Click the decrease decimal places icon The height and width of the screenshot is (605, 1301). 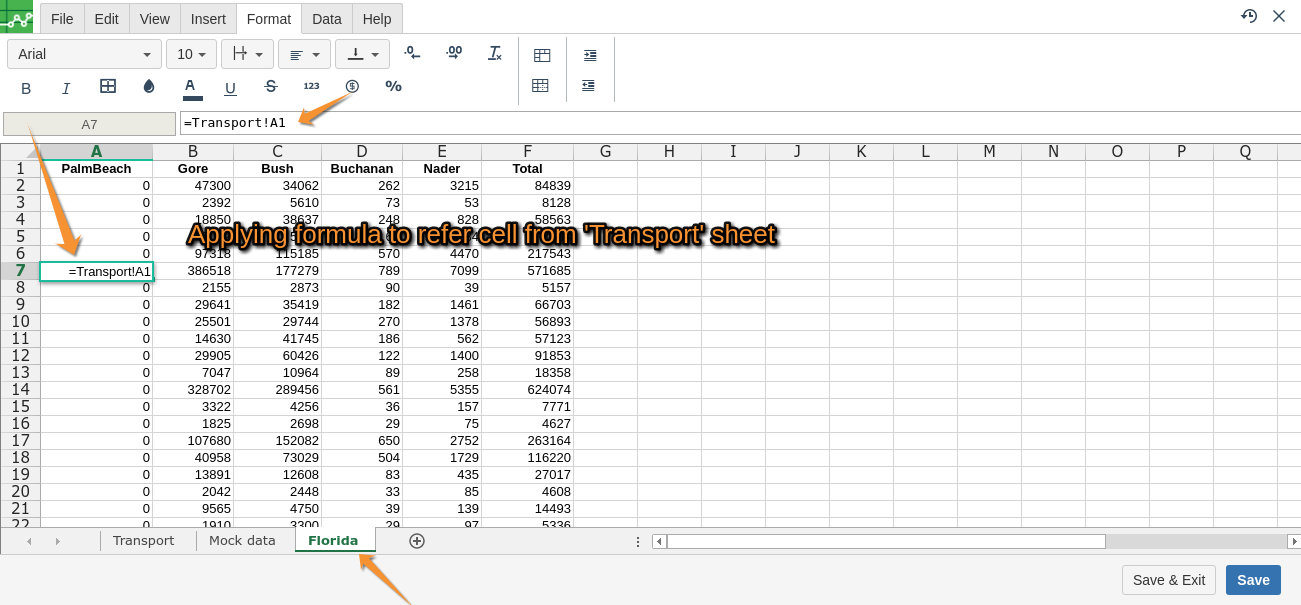412,53
